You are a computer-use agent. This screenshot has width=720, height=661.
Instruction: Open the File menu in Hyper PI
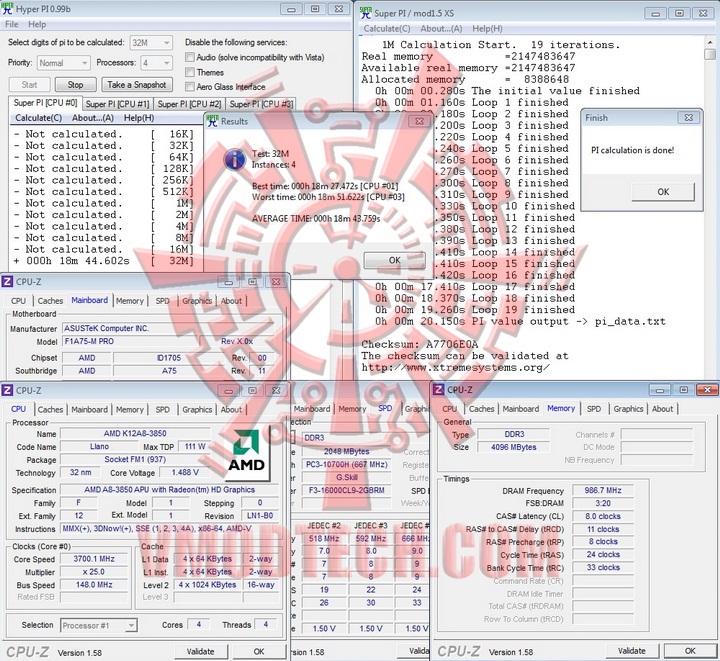tap(11, 24)
